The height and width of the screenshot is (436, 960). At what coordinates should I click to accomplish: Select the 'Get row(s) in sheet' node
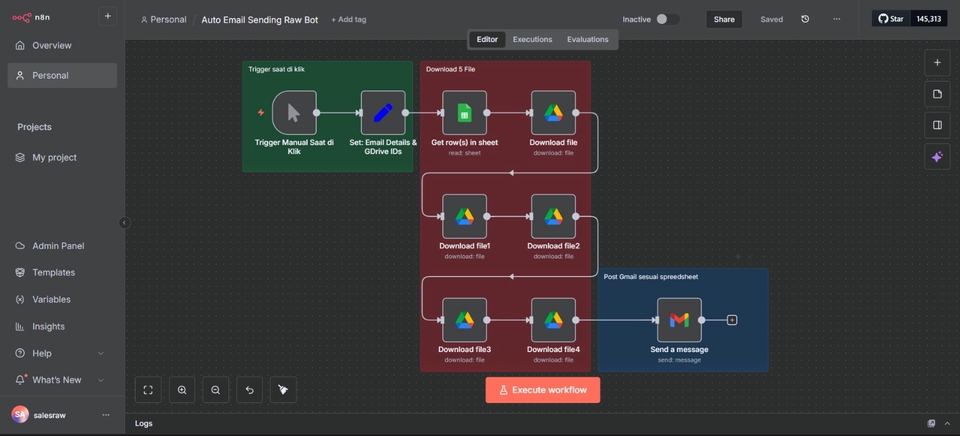click(464, 113)
